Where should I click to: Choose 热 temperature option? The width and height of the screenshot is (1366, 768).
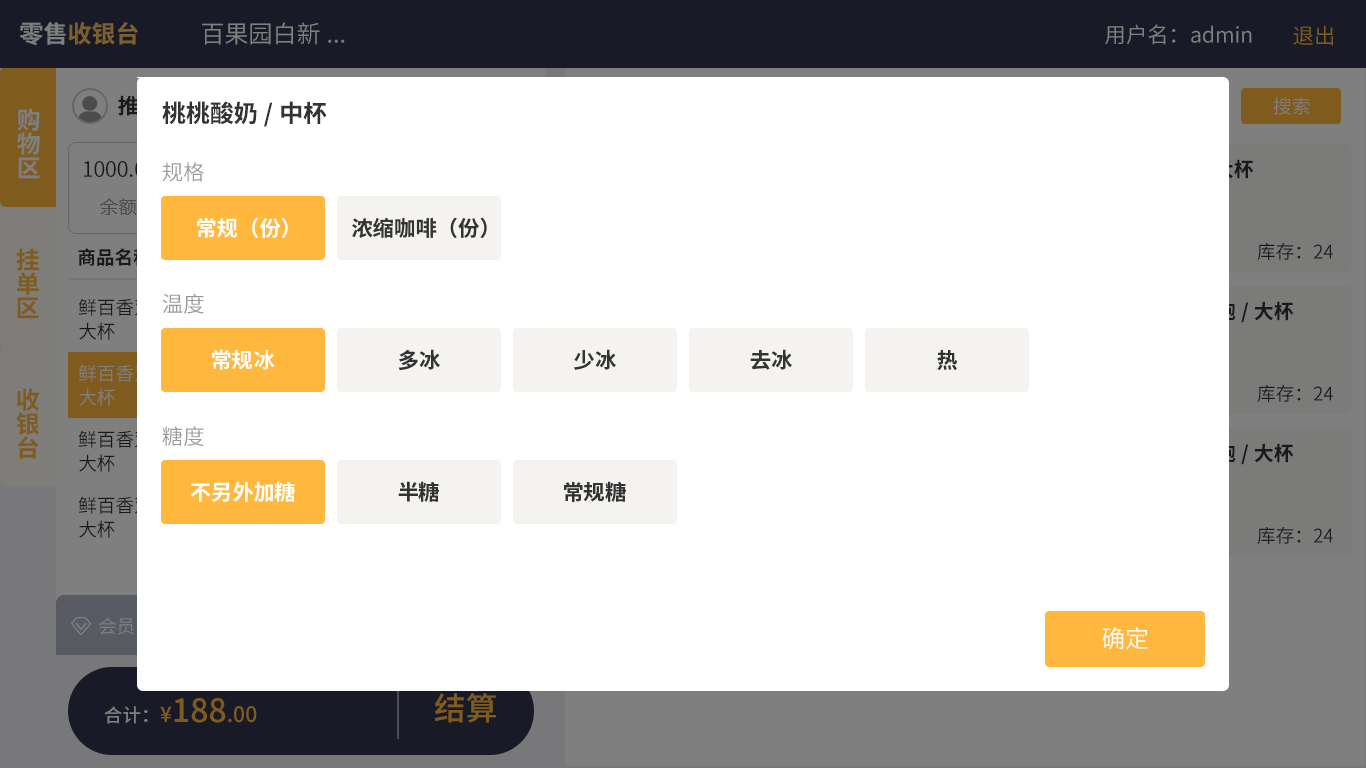(947, 360)
